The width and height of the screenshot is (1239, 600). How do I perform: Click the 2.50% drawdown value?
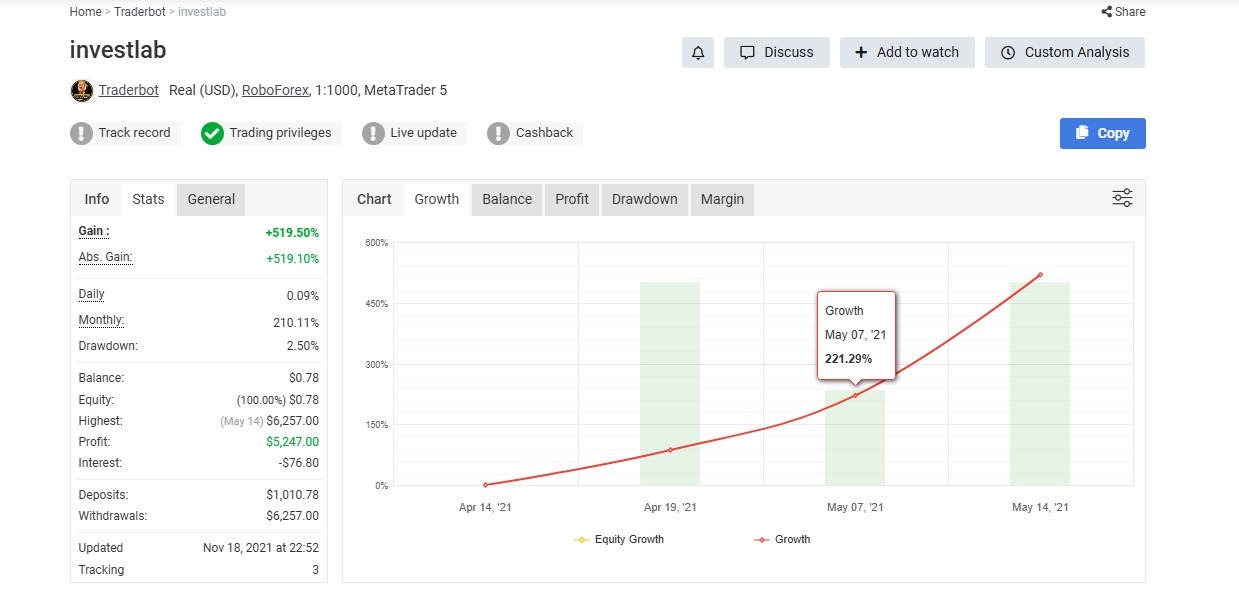tap(303, 346)
